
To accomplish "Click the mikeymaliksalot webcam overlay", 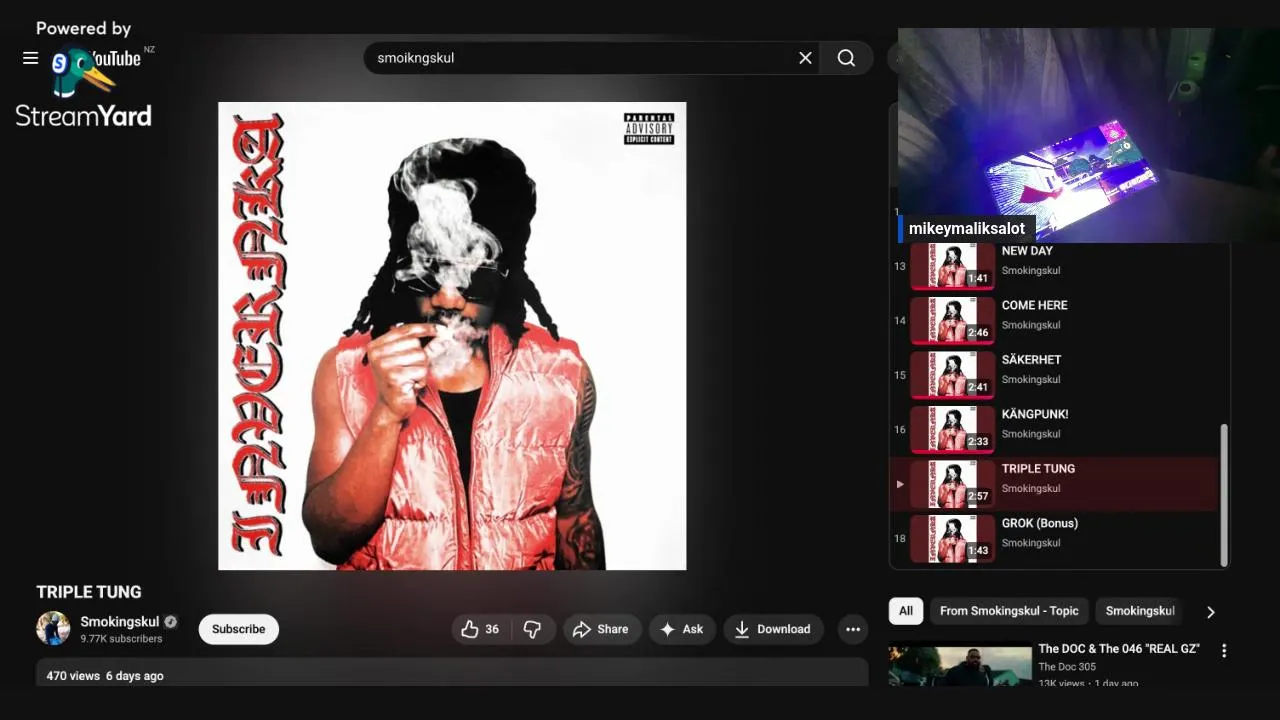I will (x=1088, y=135).
